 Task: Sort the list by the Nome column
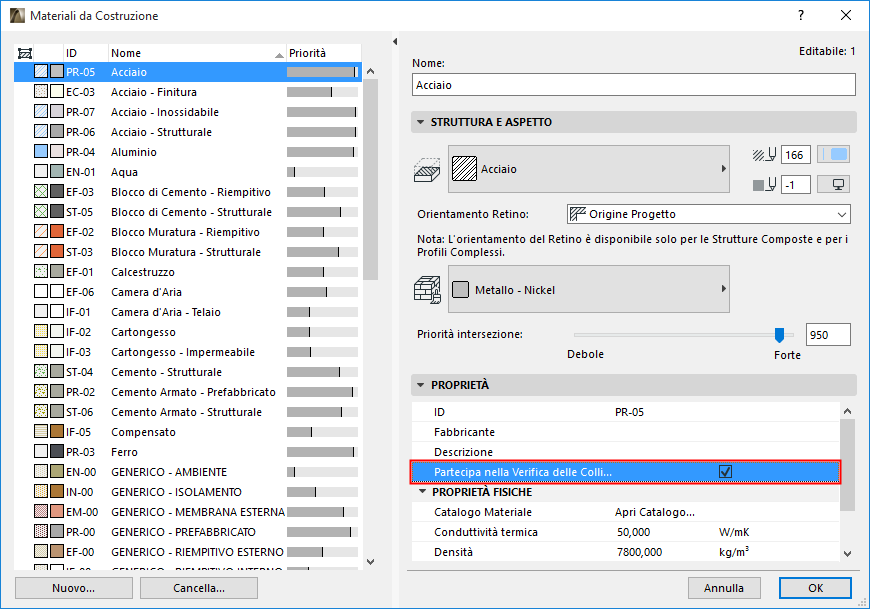(x=197, y=53)
